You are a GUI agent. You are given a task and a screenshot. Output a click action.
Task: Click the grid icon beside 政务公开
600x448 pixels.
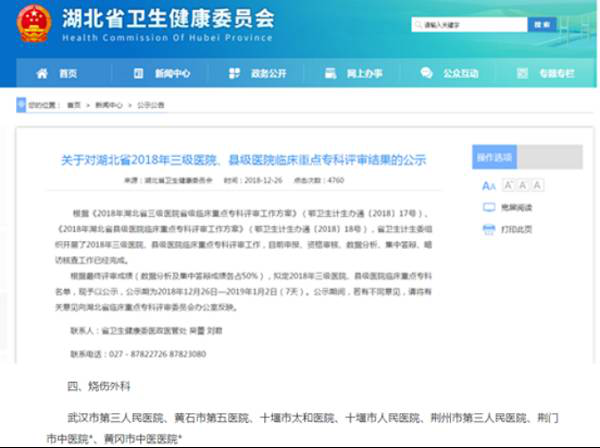coord(234,73)
